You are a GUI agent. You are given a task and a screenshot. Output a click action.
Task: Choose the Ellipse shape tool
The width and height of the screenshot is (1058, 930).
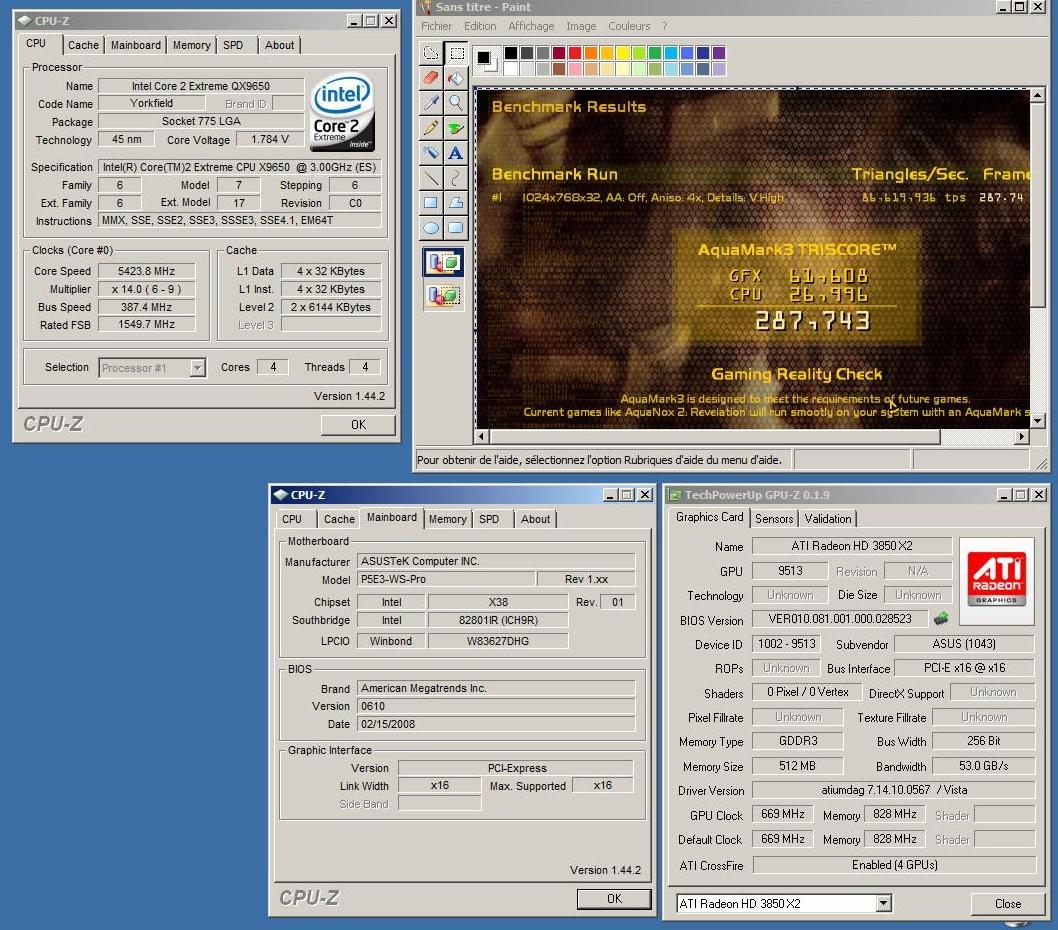[x=431, y=227]
